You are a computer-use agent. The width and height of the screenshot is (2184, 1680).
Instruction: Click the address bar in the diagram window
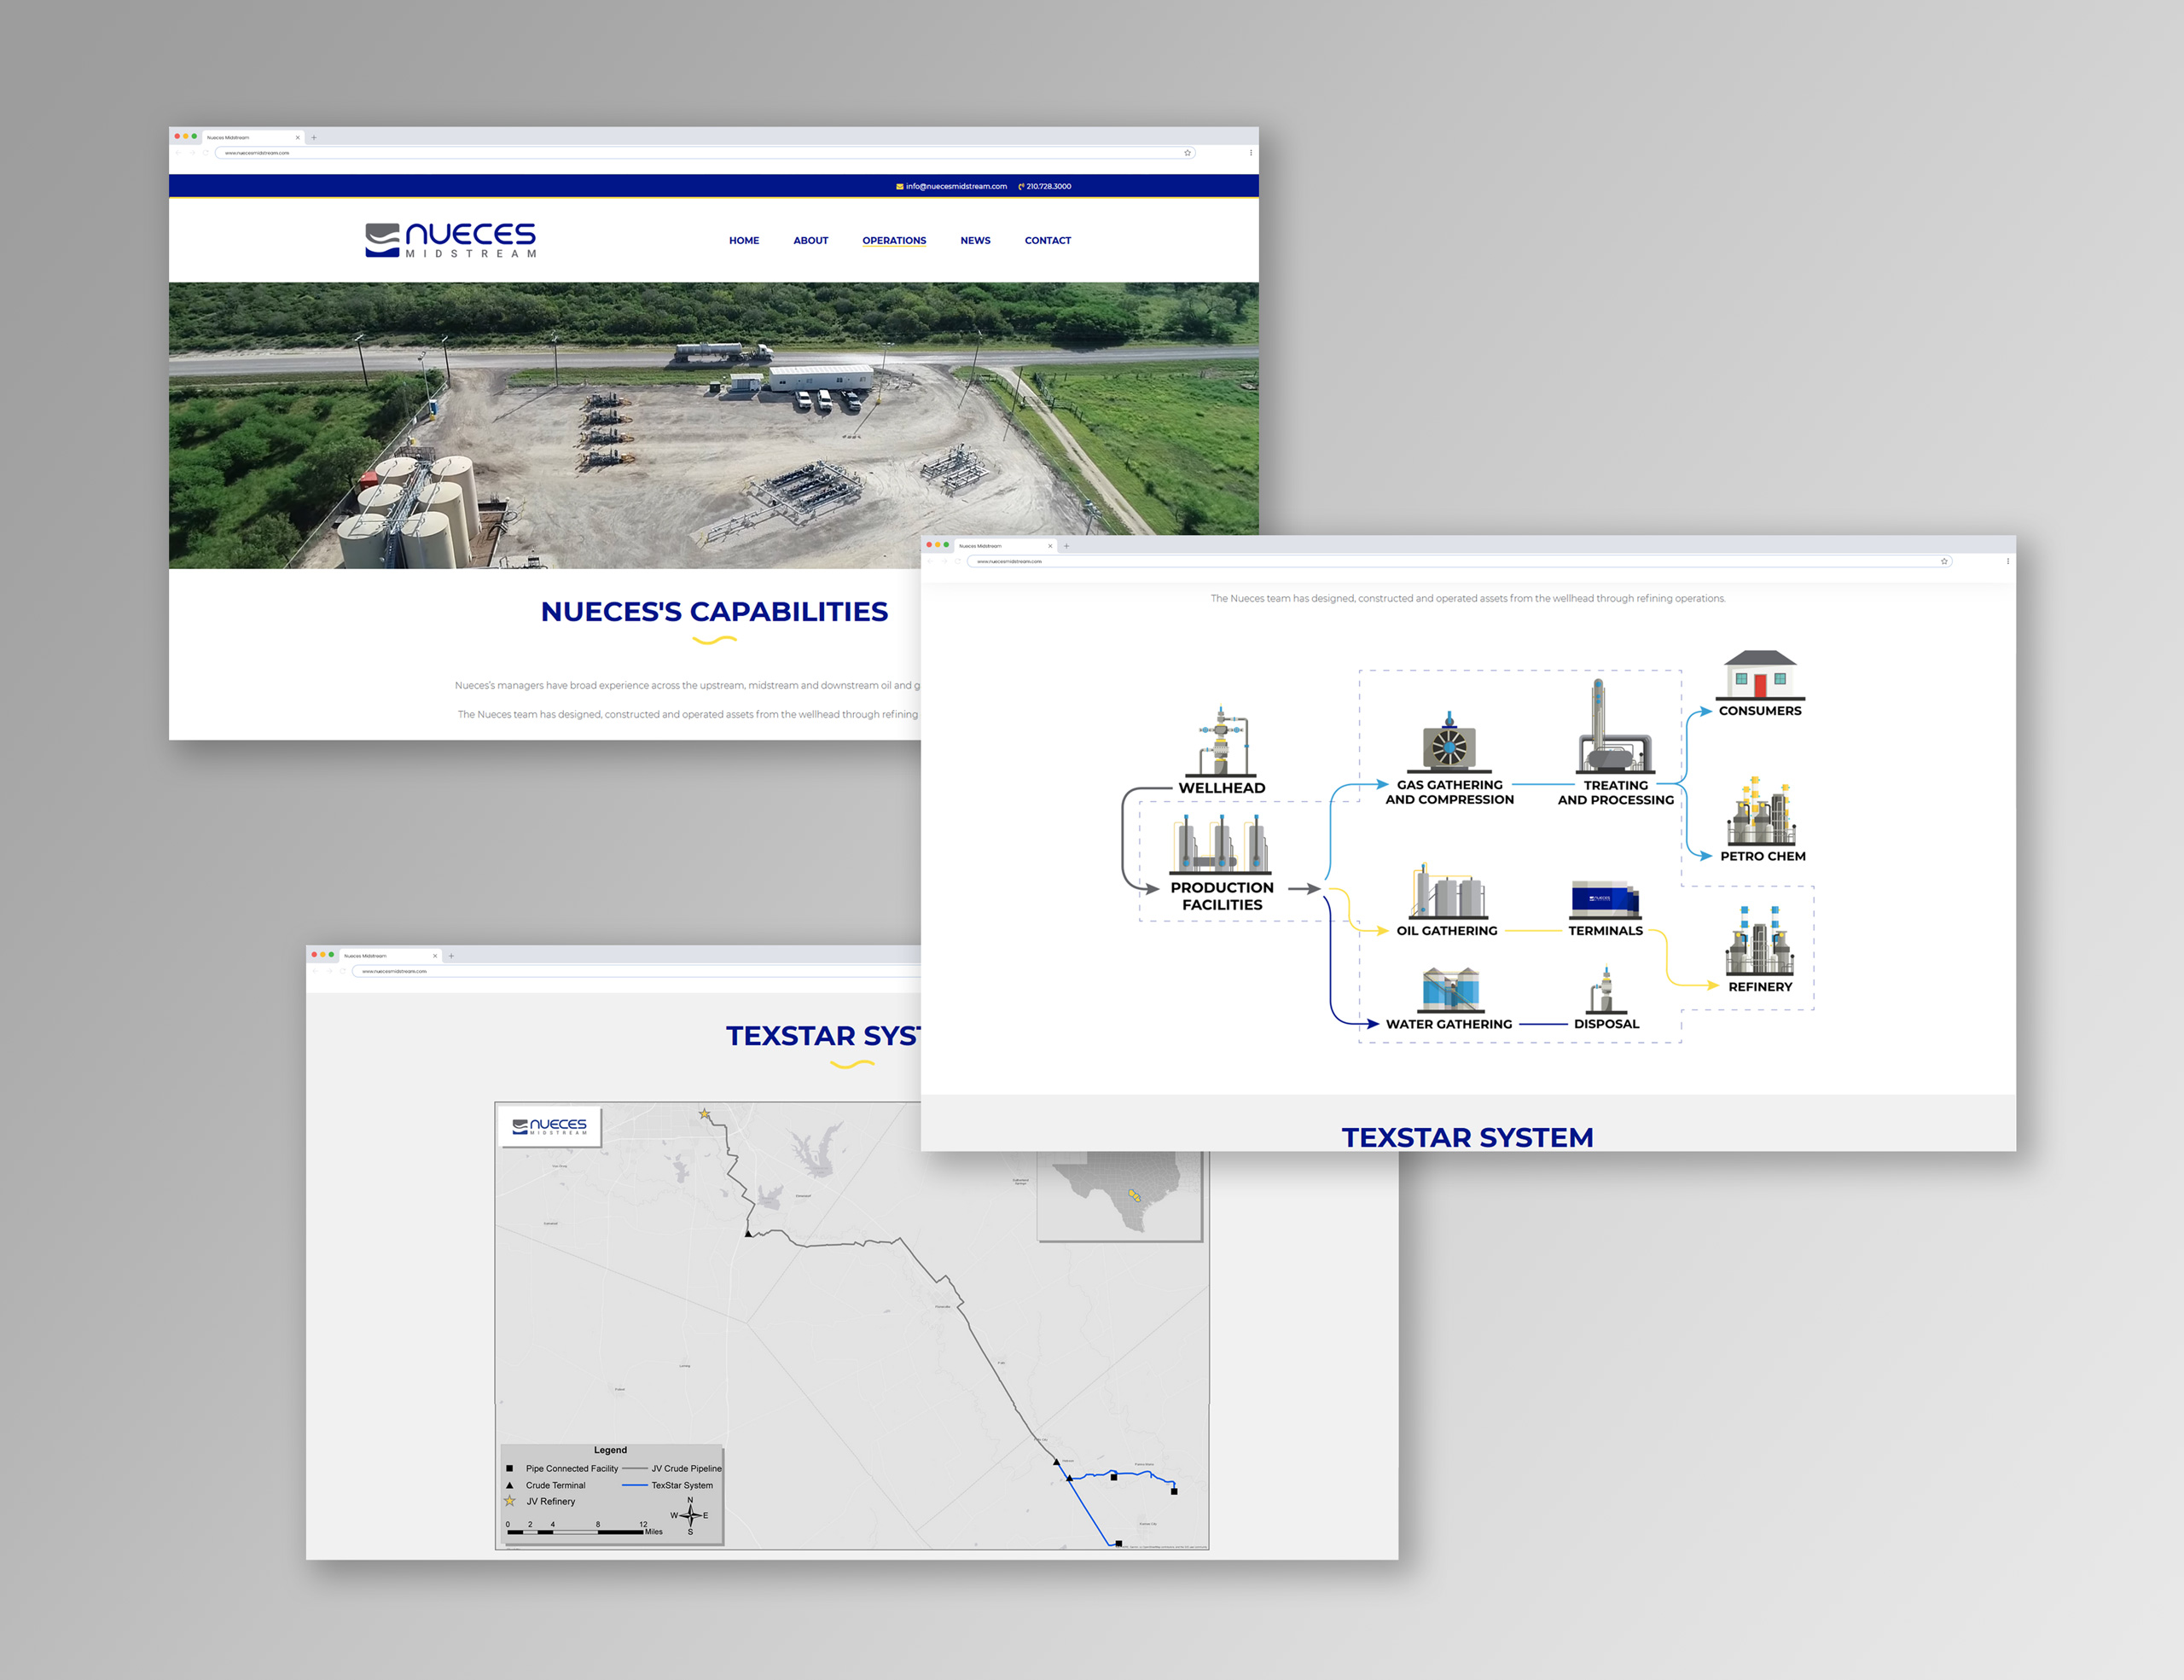pos(1459,562)
